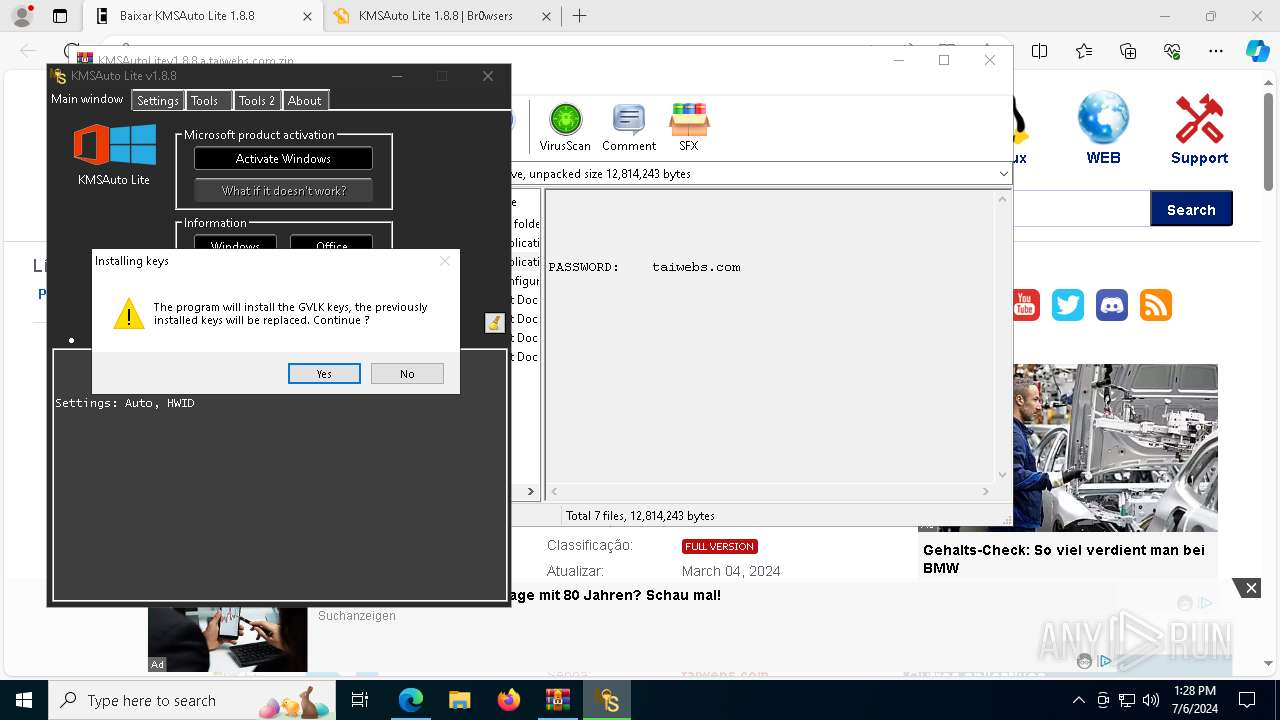Run VirusScan in WinRAR toolbar
This screenshot has height=720, width=1280.
pos(565,127)
